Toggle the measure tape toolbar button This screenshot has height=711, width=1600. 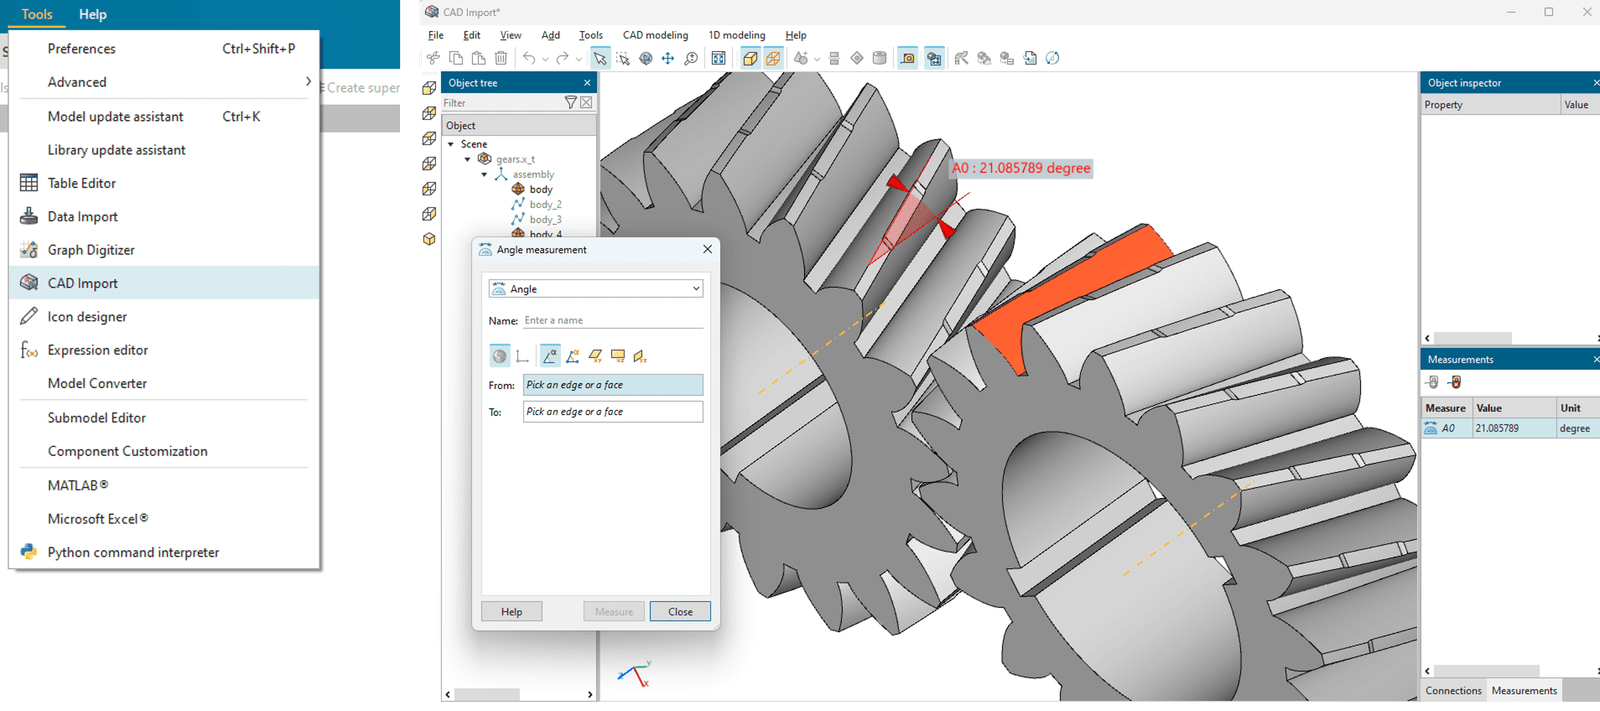point(907,58)
